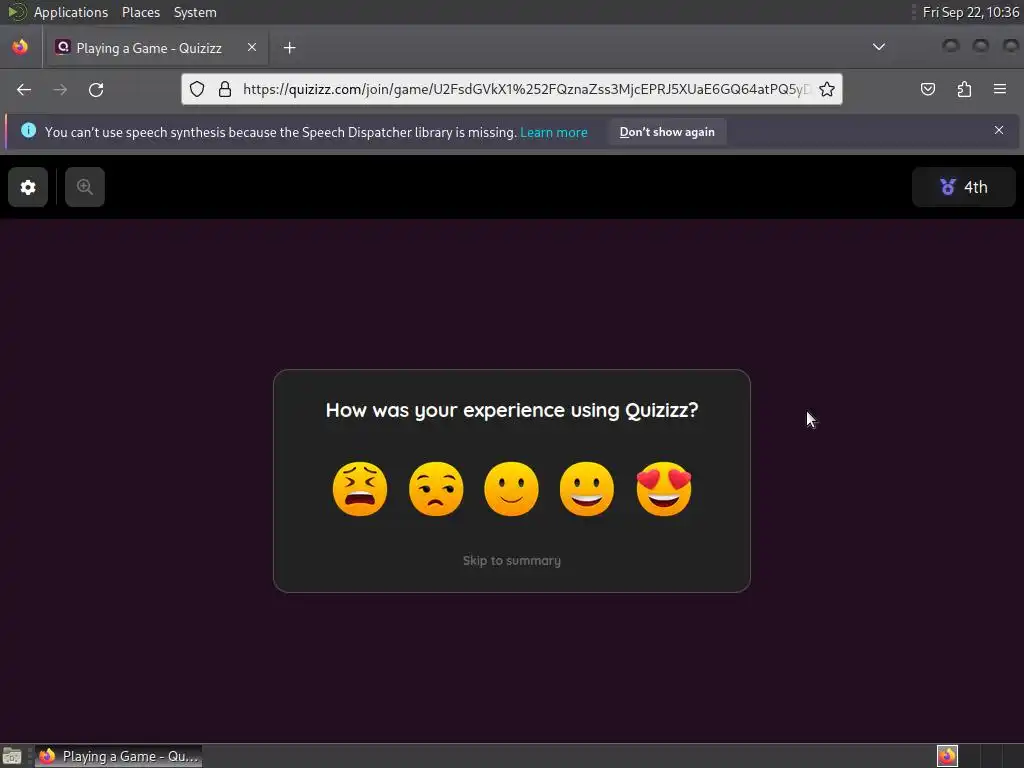Select the grinning face emoji rating

pos(587,489)
